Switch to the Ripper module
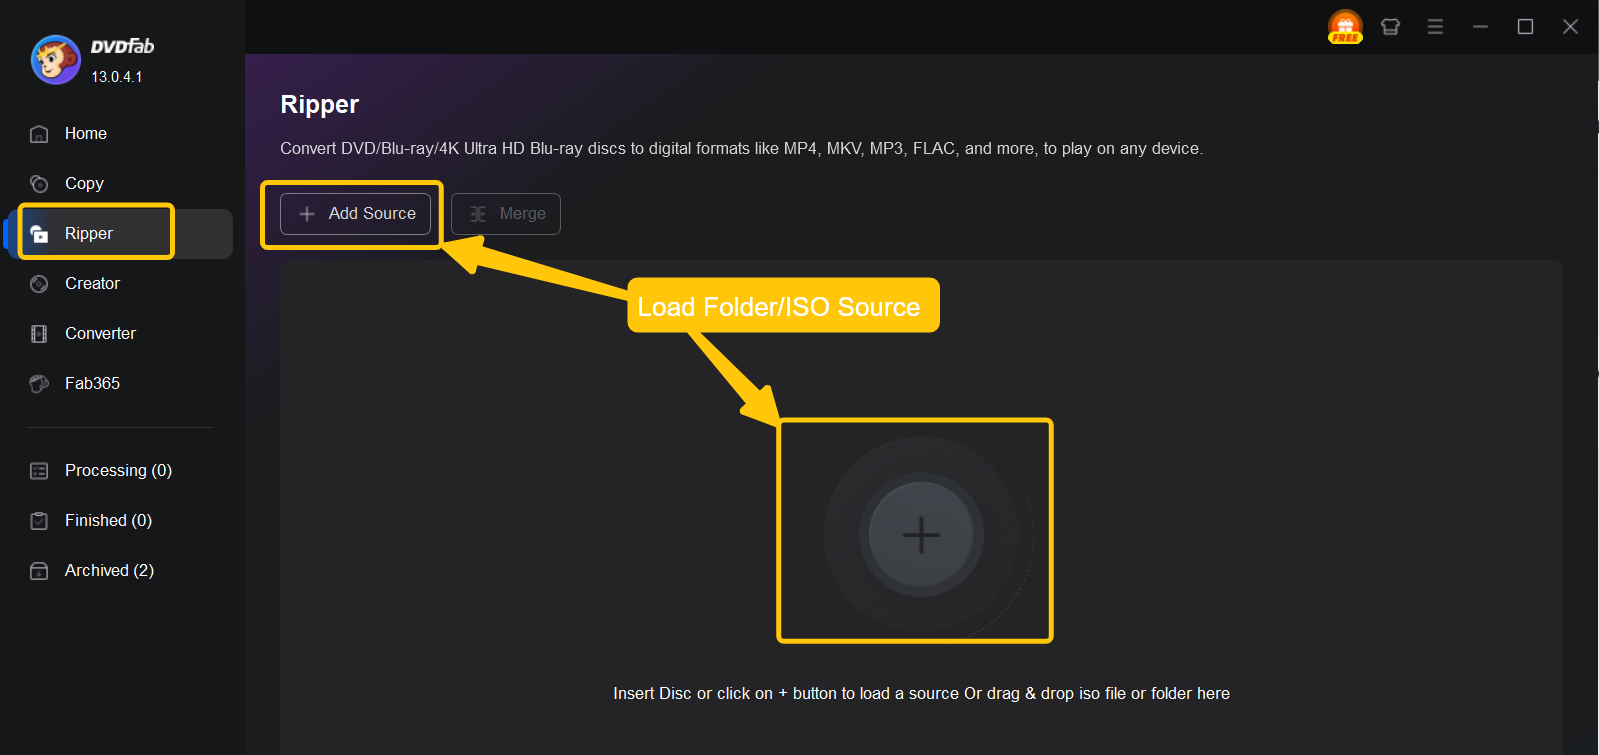Viewport: 1599px width, 755px height. pyautogui.click(x=89, y=234)
